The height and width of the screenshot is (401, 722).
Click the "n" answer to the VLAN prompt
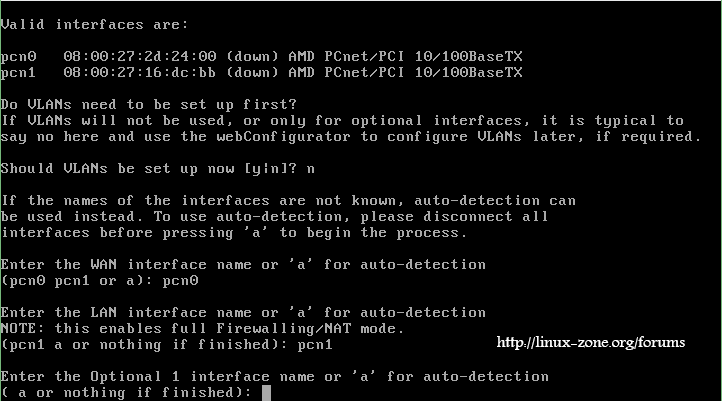pos(311,168)
